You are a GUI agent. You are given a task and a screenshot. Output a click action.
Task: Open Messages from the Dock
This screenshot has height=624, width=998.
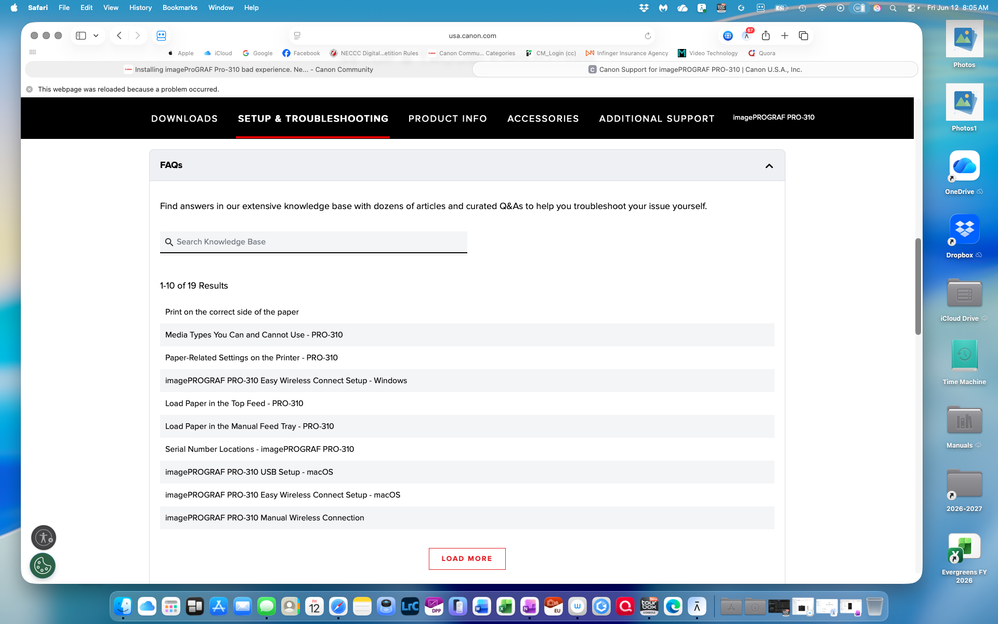click(266, 606)
